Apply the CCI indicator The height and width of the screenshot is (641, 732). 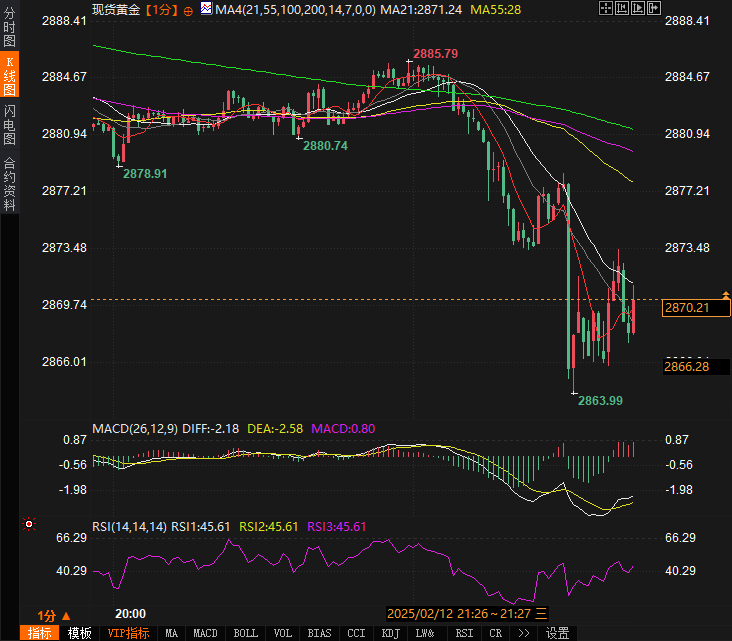click(x=356, y=633)
